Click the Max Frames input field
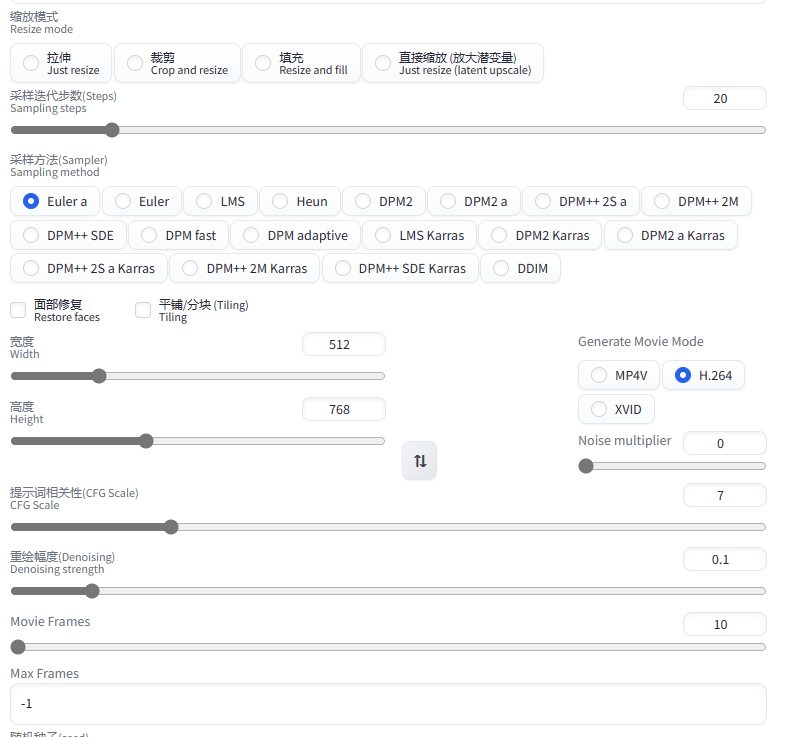This screenshot has width=785, height=737. tap(388, 704)
